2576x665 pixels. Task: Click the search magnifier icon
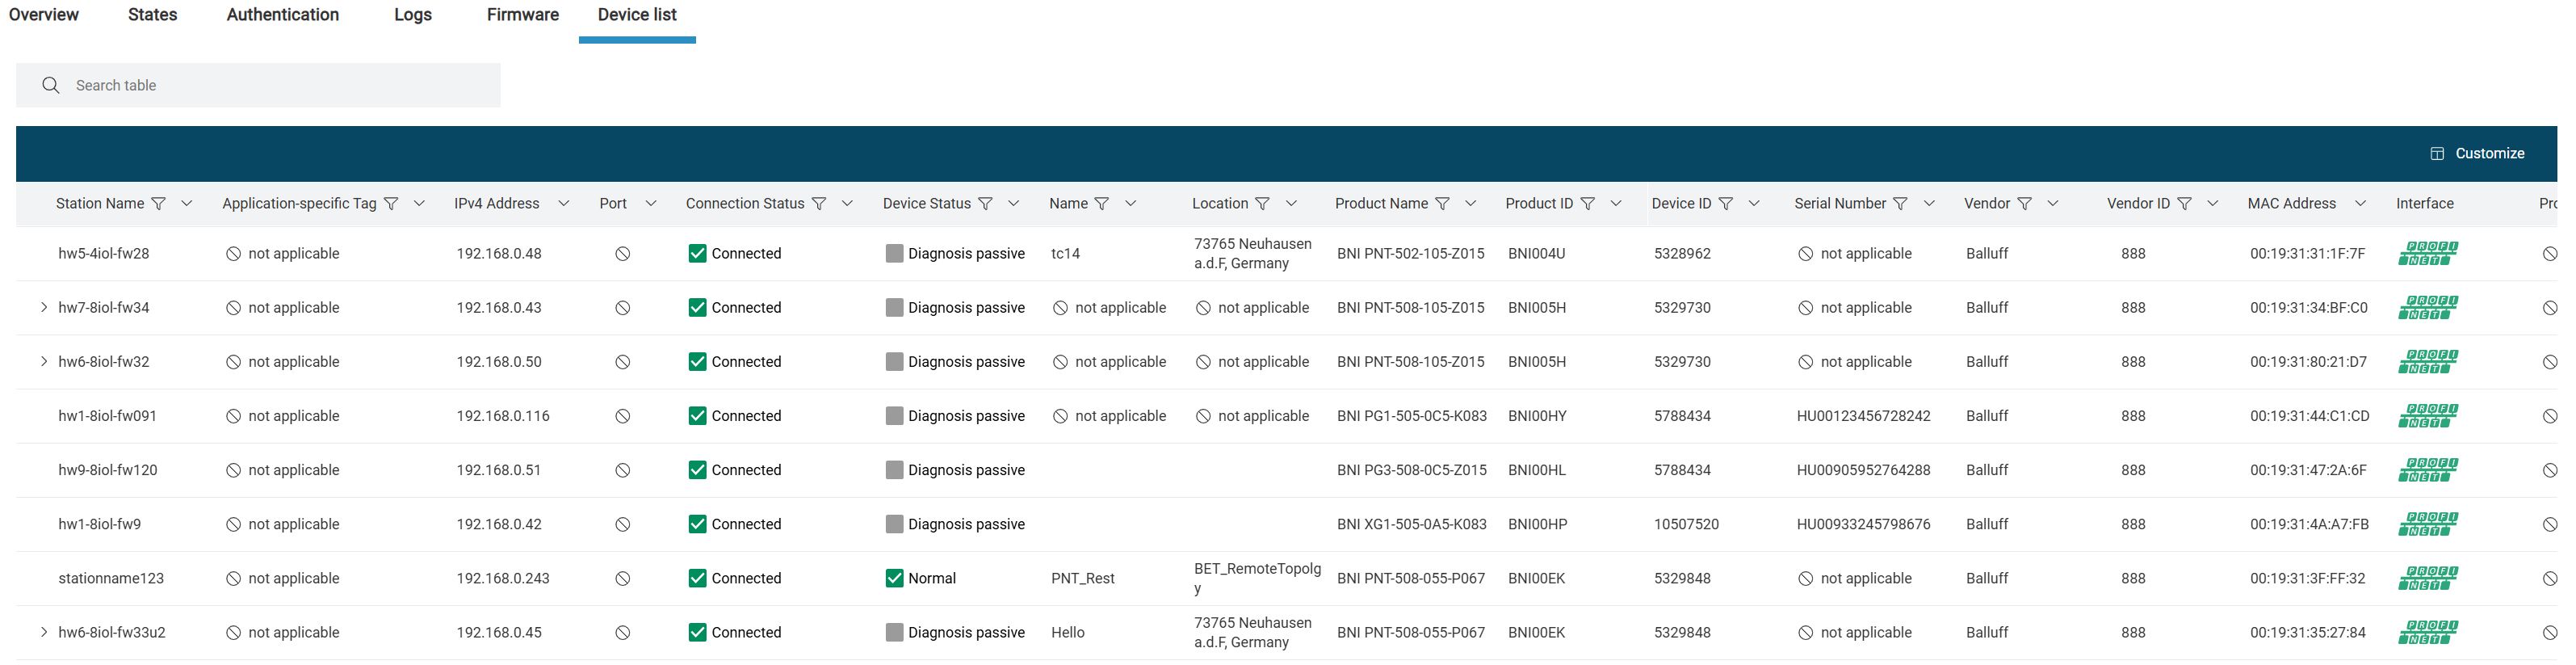51,86
